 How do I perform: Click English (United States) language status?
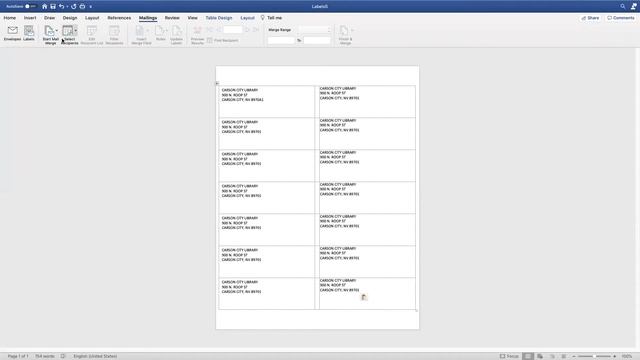pyautogui.click(x=95, y=356)
